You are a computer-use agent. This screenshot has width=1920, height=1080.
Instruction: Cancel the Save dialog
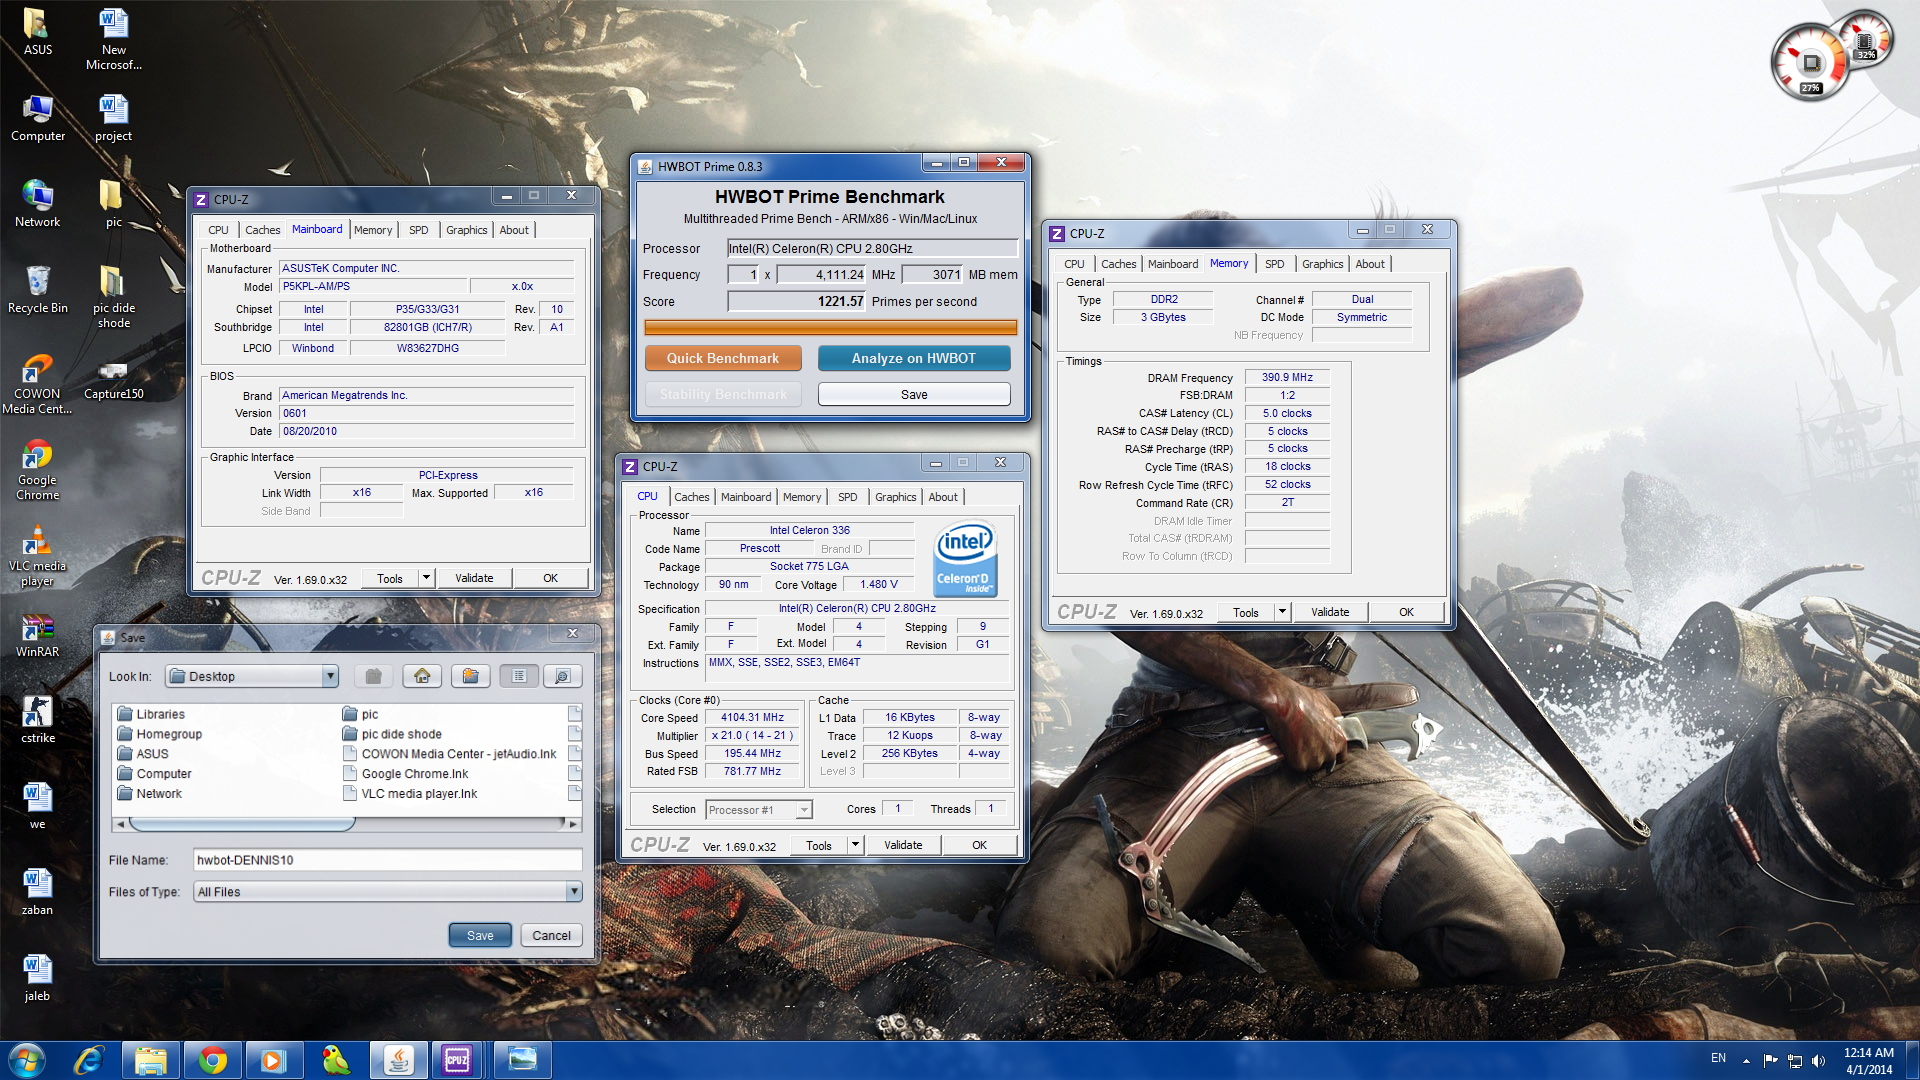(x=551, y=936)
